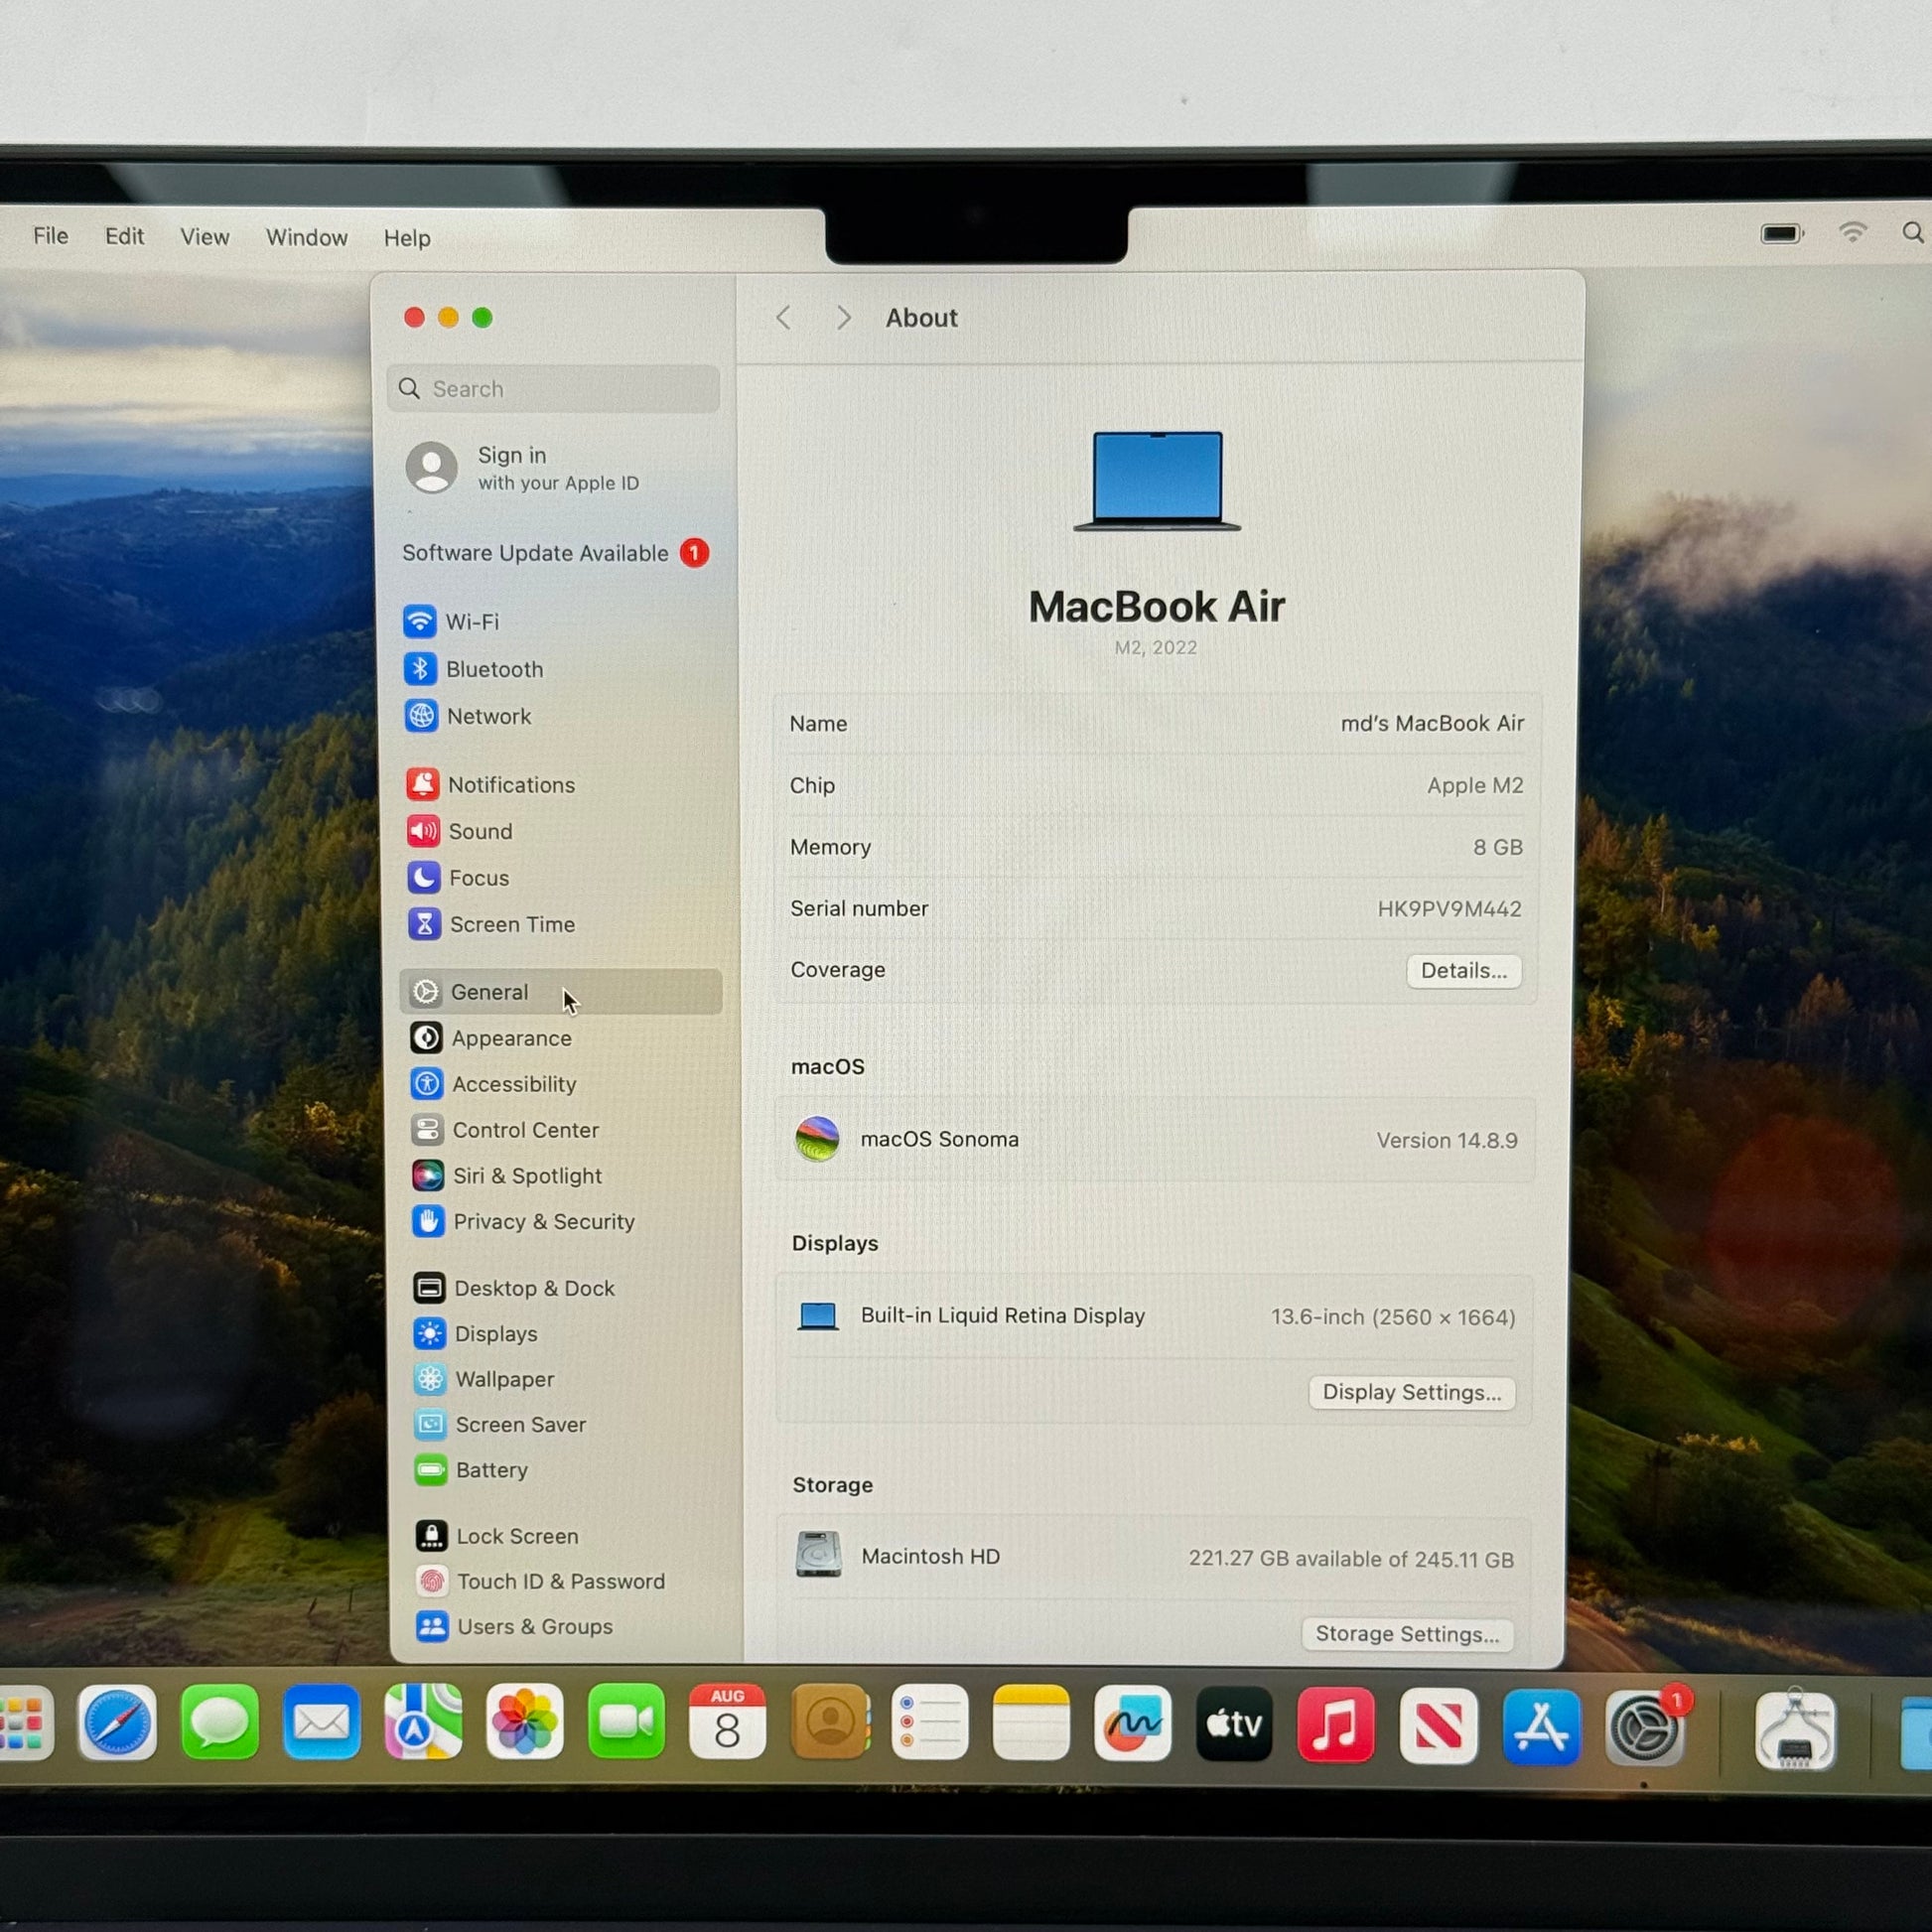Open the Help menu
This screenshot has width=1932, height=1932.
click(x=407, y=238)
